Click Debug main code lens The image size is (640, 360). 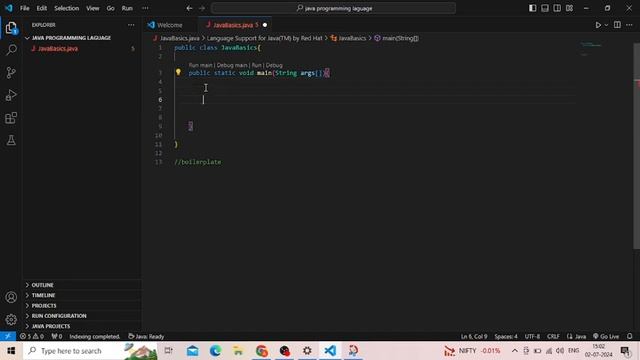click(232, 65)
